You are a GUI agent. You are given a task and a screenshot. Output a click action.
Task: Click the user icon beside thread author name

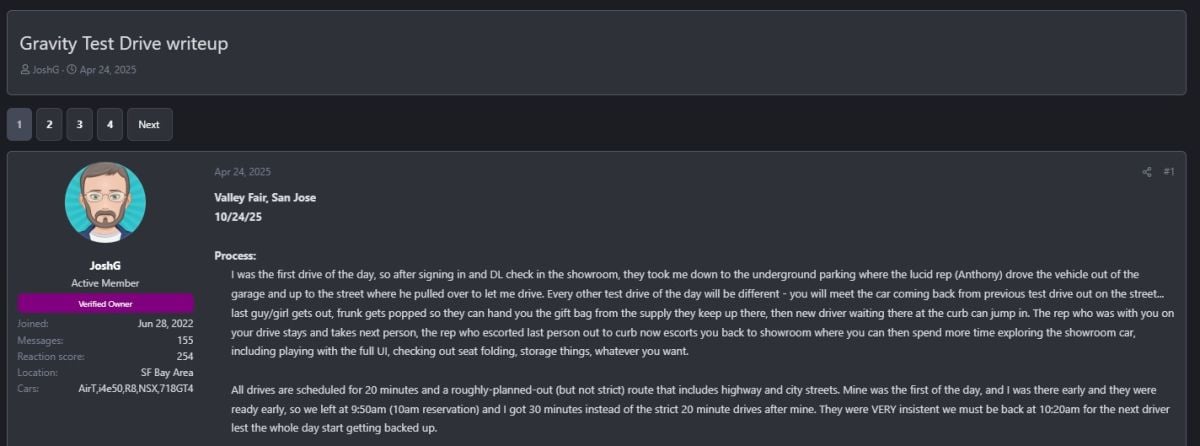25,70
